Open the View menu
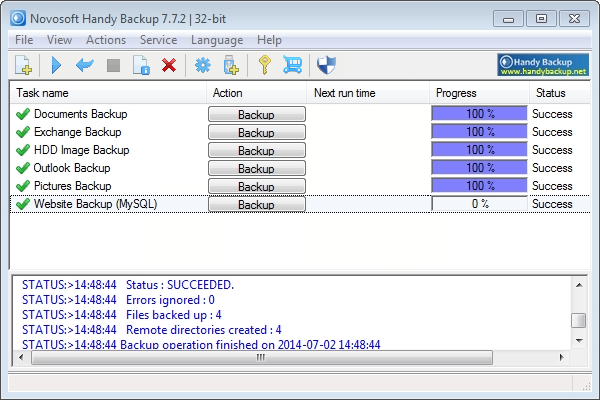 [x=59, y=40]
